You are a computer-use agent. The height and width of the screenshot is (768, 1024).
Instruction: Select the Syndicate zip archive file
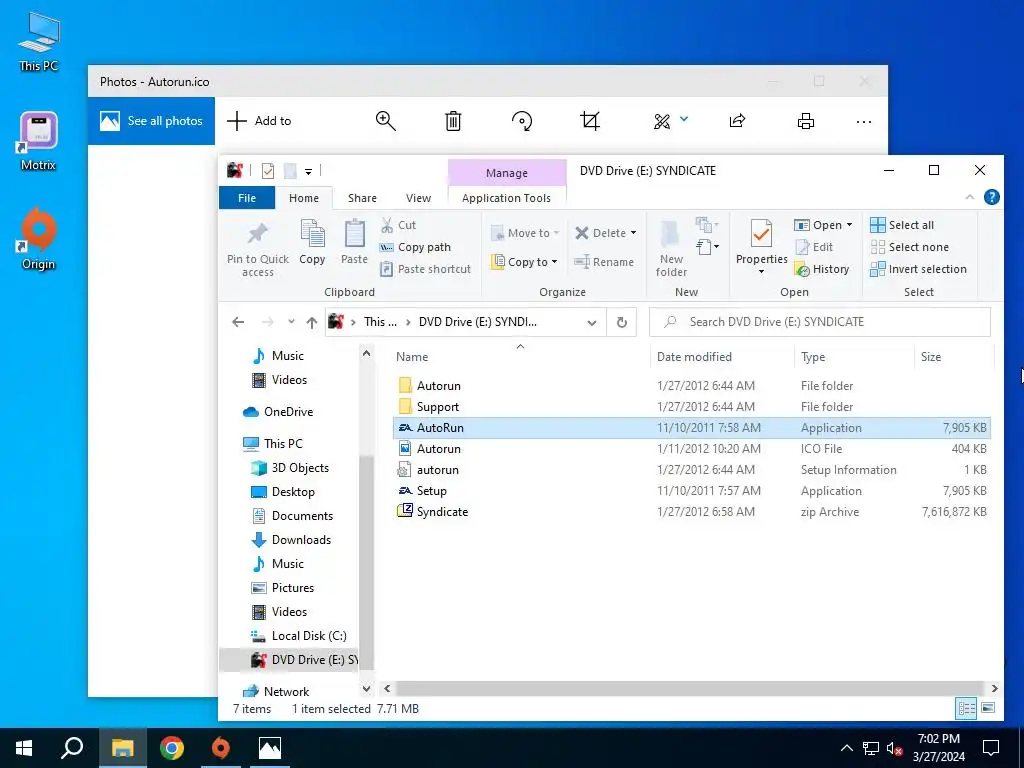[692, 512]
